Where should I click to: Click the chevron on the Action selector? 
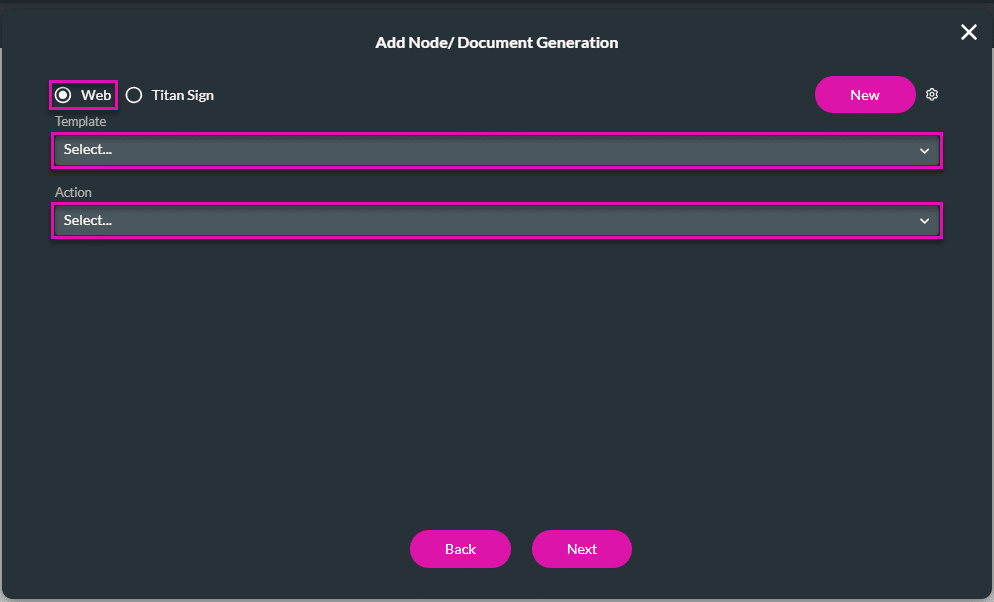click(x=924, y=220)
